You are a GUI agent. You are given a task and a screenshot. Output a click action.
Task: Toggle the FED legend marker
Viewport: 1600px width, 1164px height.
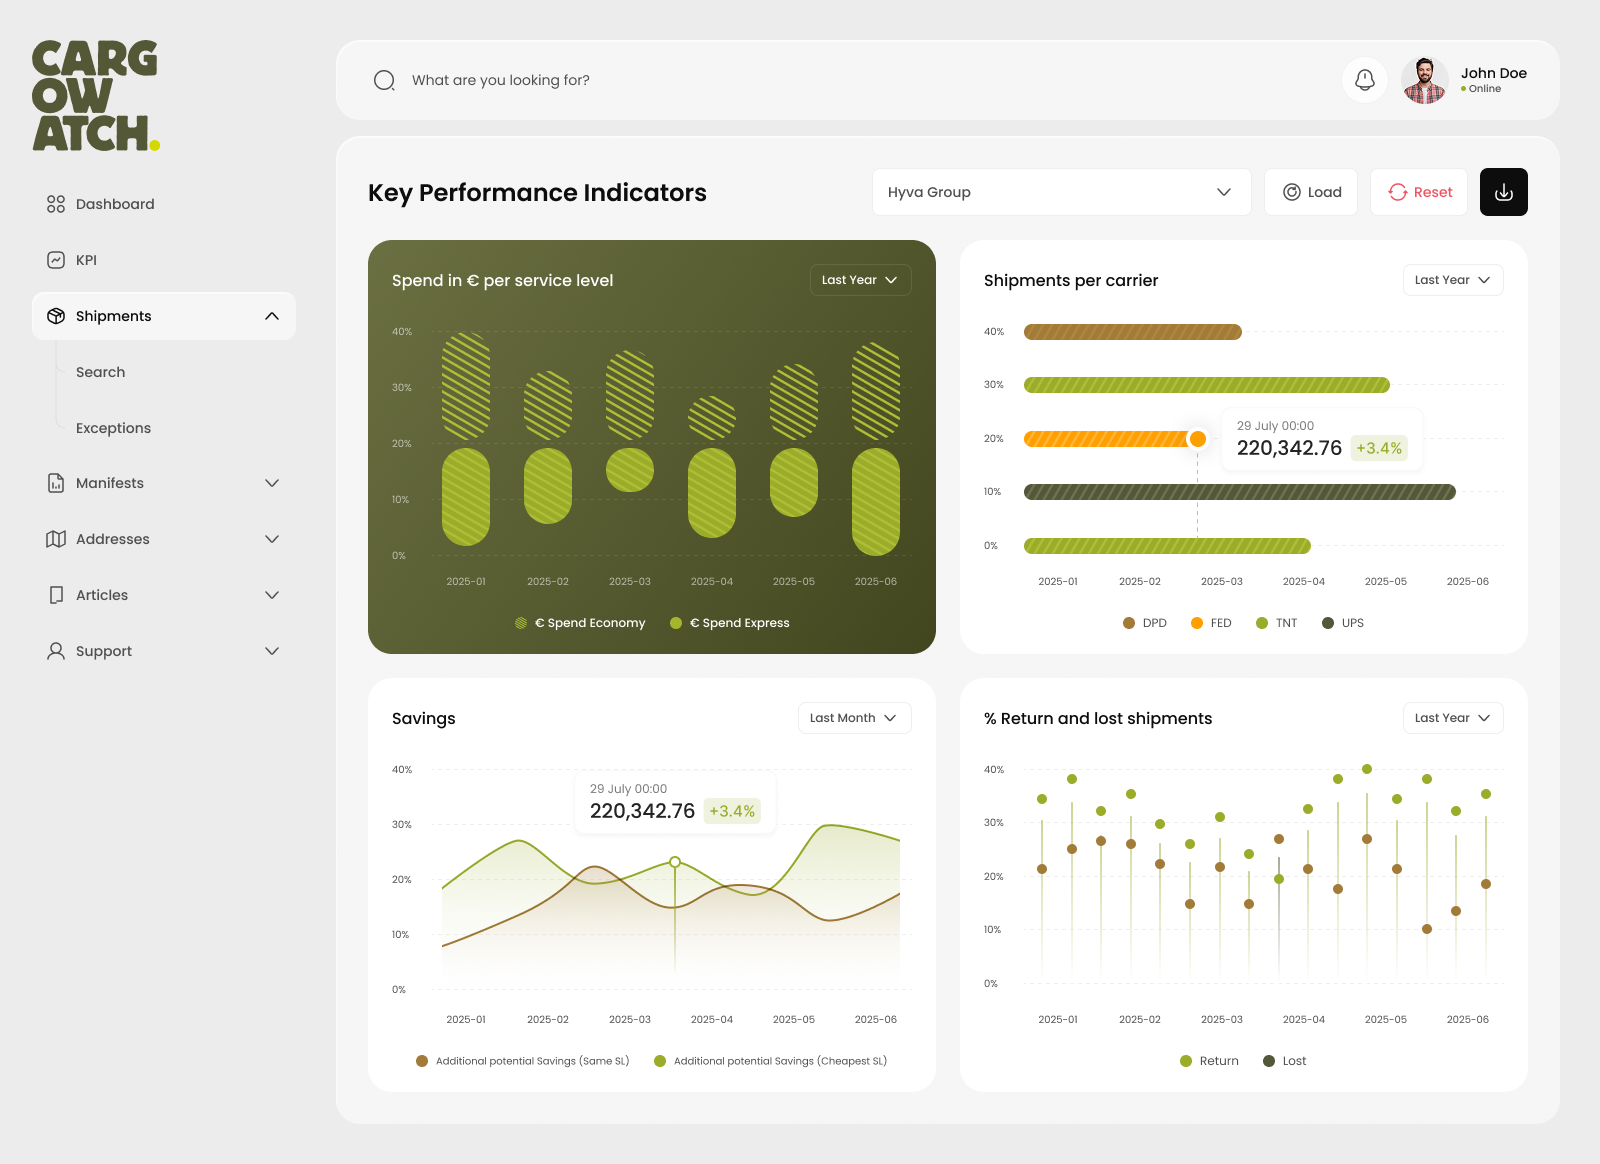[x=1197, y=622]
